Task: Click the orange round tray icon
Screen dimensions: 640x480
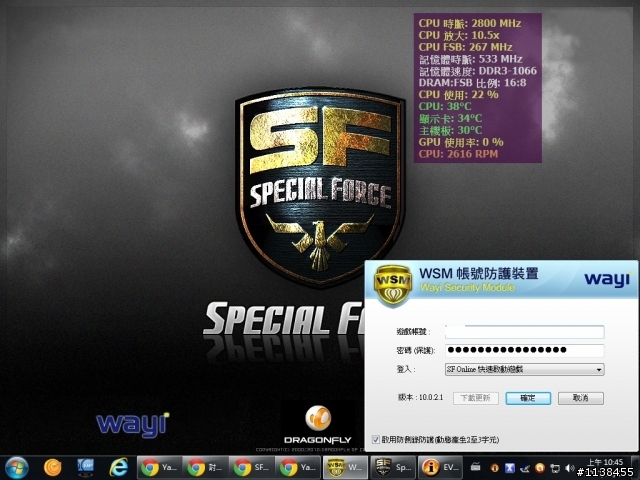Action: point(540,468)
